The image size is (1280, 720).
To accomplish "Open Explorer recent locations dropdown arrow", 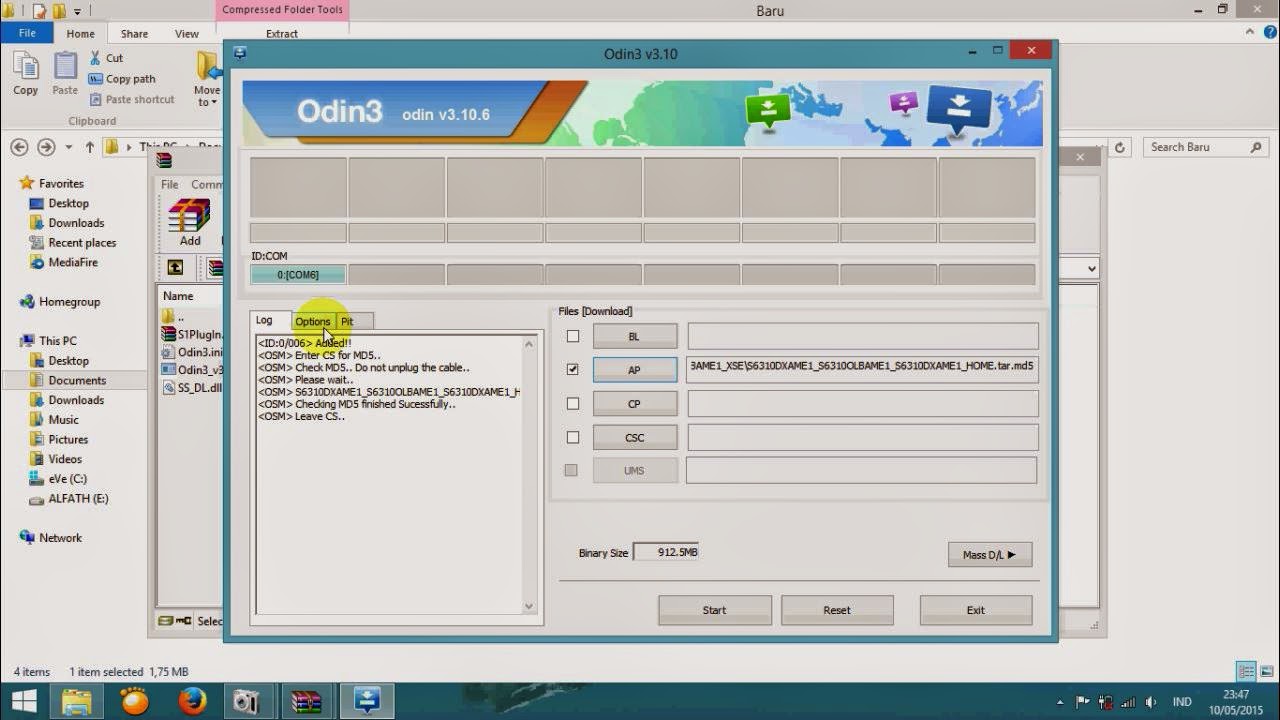I will click(x=68, y=147).
